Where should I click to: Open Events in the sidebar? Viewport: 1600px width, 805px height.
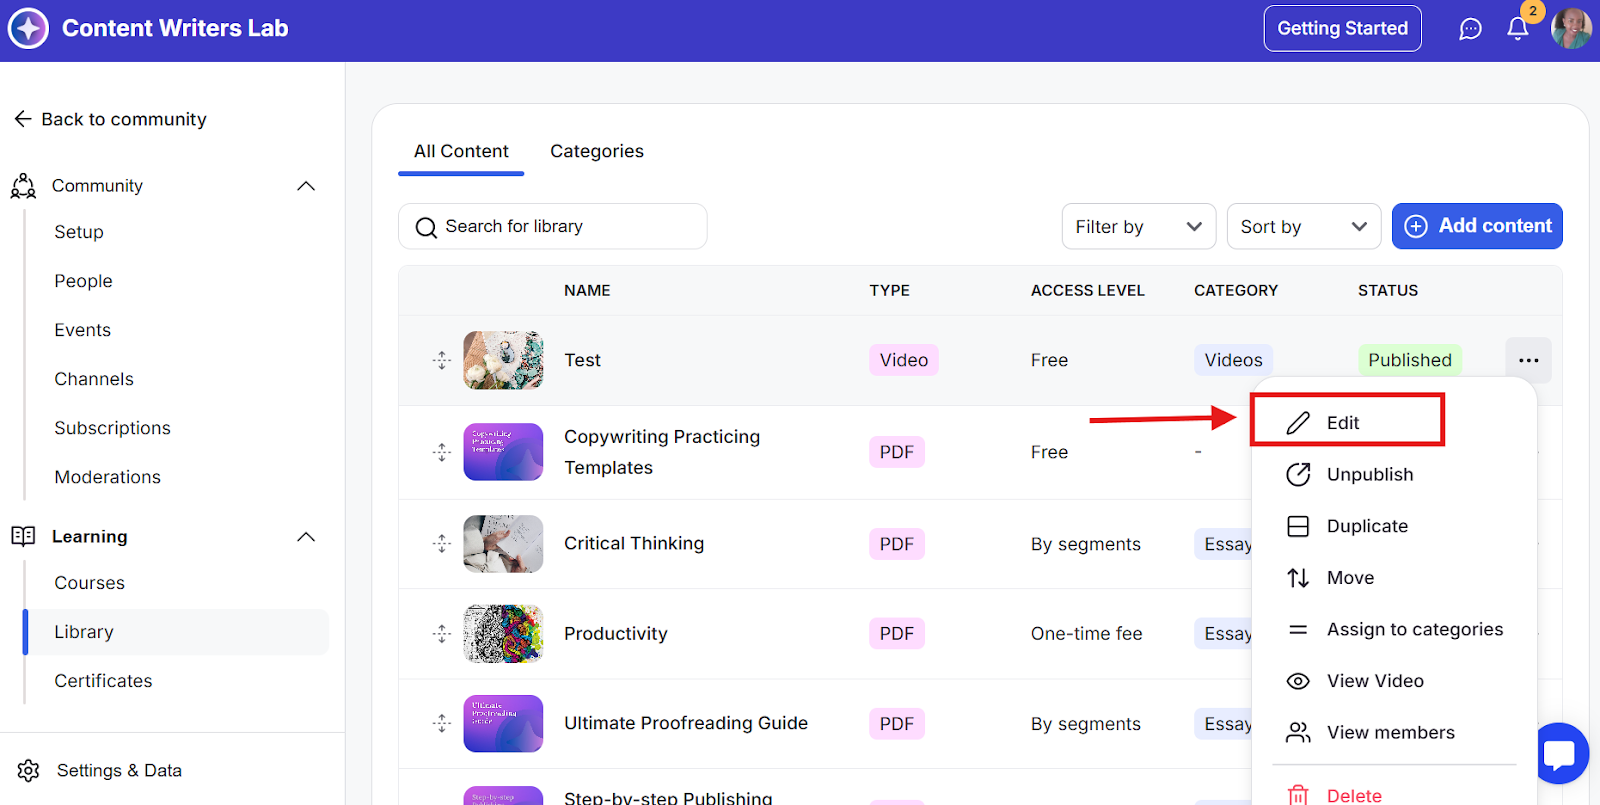[82, 330]
